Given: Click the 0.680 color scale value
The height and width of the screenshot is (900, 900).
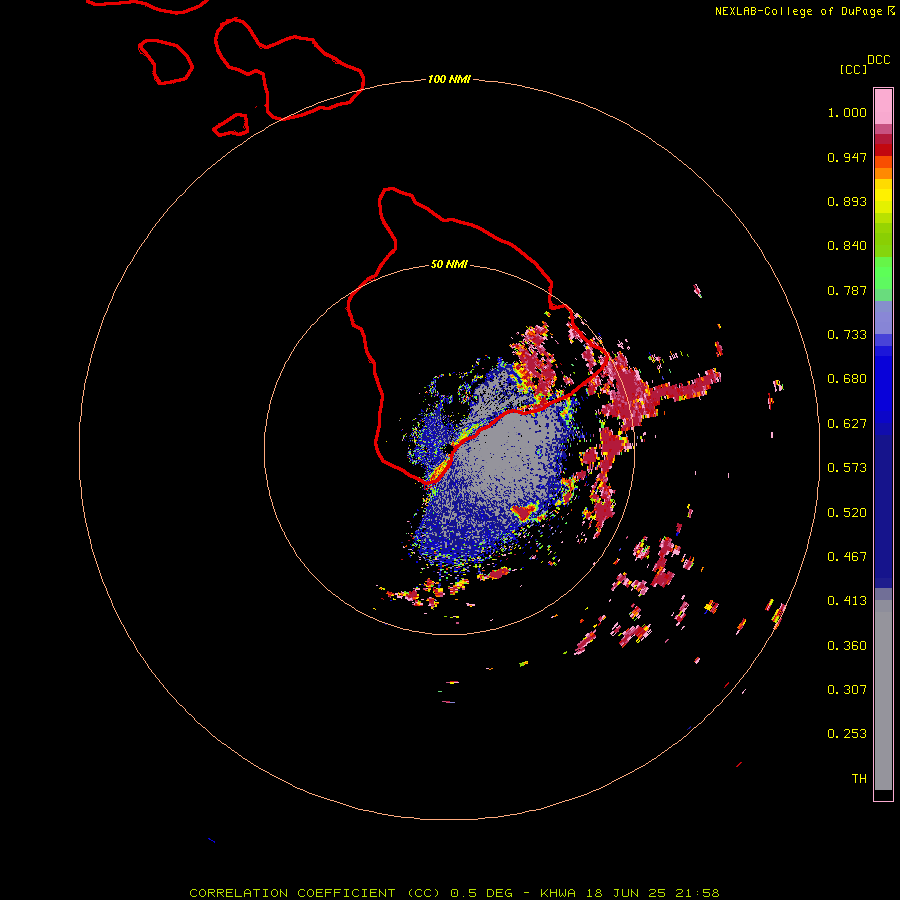Looking at the screenshot, I should tap(847, 379).
